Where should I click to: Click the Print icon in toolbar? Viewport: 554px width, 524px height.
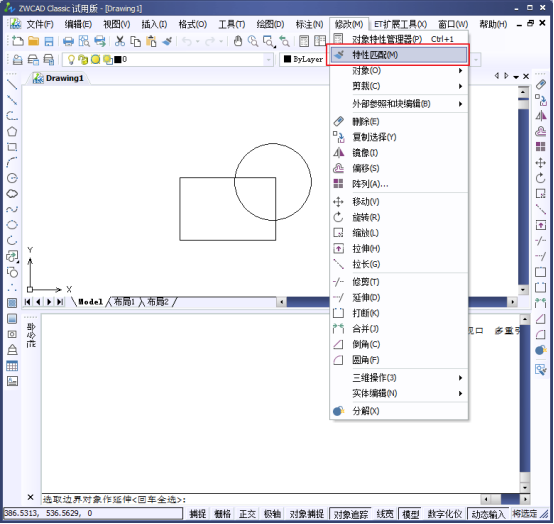coord(68,41)
